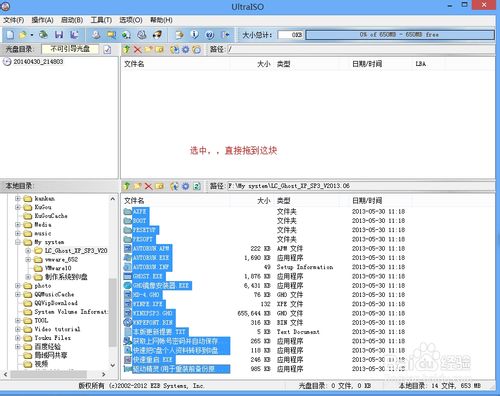500x396 pixels.
Task: Click the Save floppy disk icon
Action: coord(59,35)
